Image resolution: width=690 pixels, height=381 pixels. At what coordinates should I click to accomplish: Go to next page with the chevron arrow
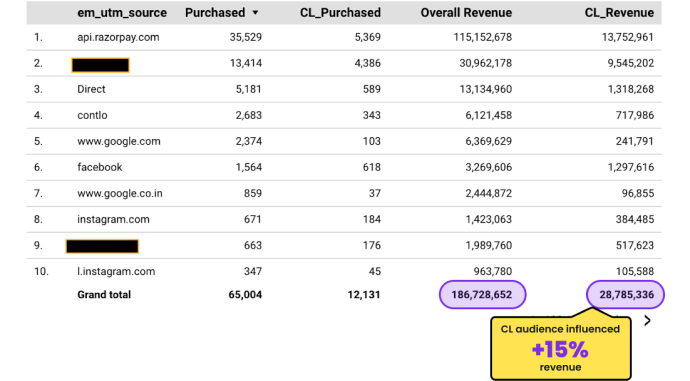pyautogui.click(x=647, y=321)
